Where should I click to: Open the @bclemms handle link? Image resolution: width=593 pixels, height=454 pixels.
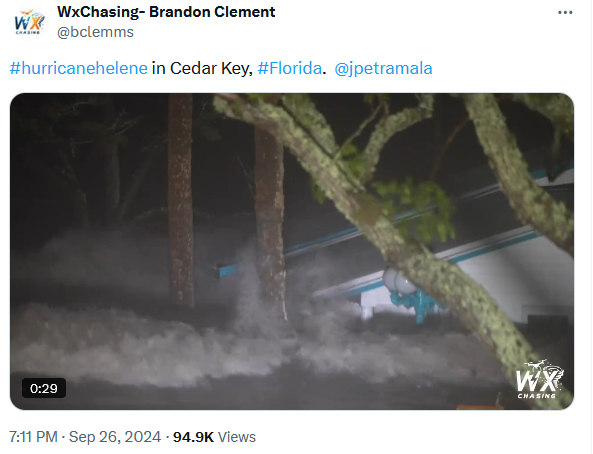(95, 32)
